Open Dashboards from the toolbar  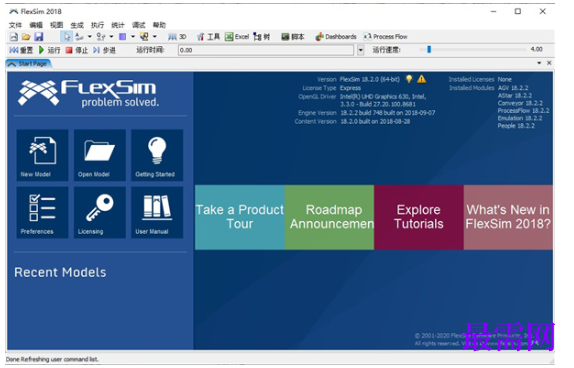click(x=336, y=37)
